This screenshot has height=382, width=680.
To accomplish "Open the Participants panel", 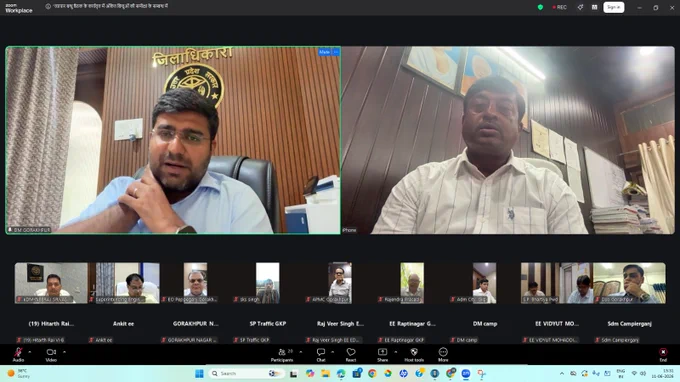I will tap(282, 354).
